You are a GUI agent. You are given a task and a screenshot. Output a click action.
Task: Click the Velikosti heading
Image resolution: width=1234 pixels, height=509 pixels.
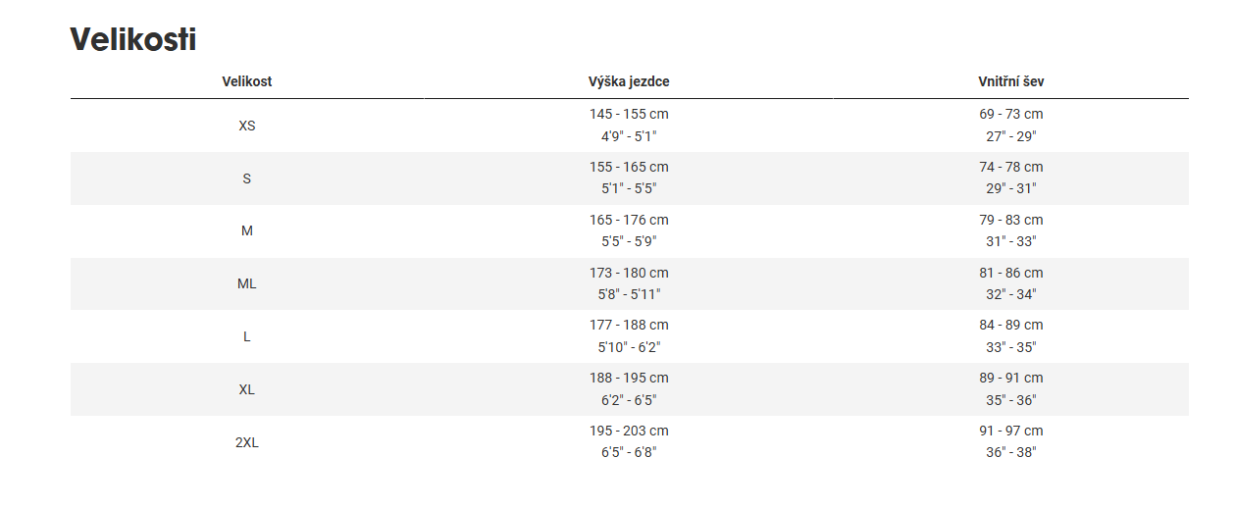tap(133, 40)
